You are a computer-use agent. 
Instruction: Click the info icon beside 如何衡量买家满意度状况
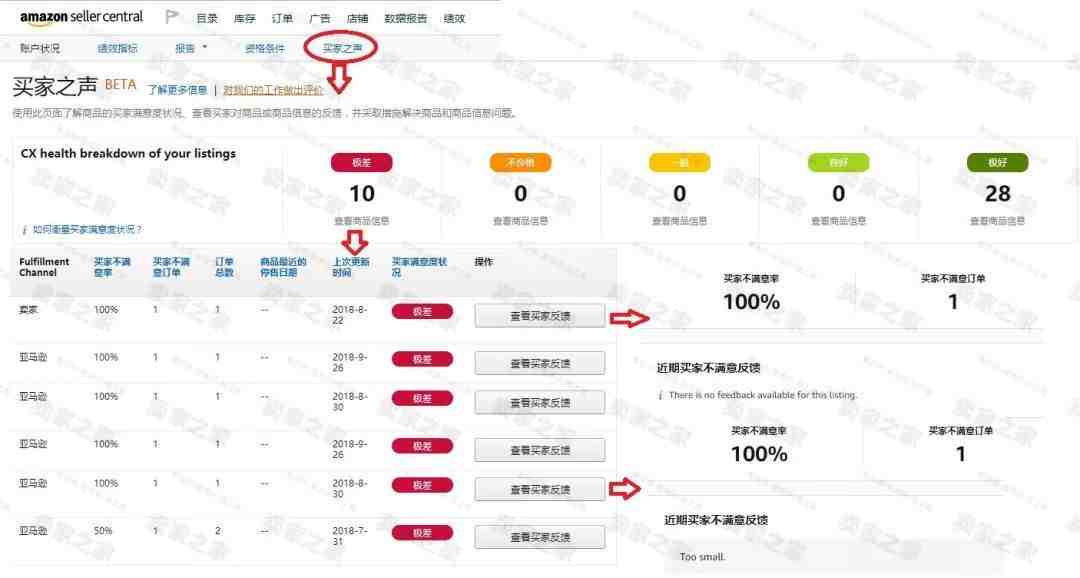25,230
